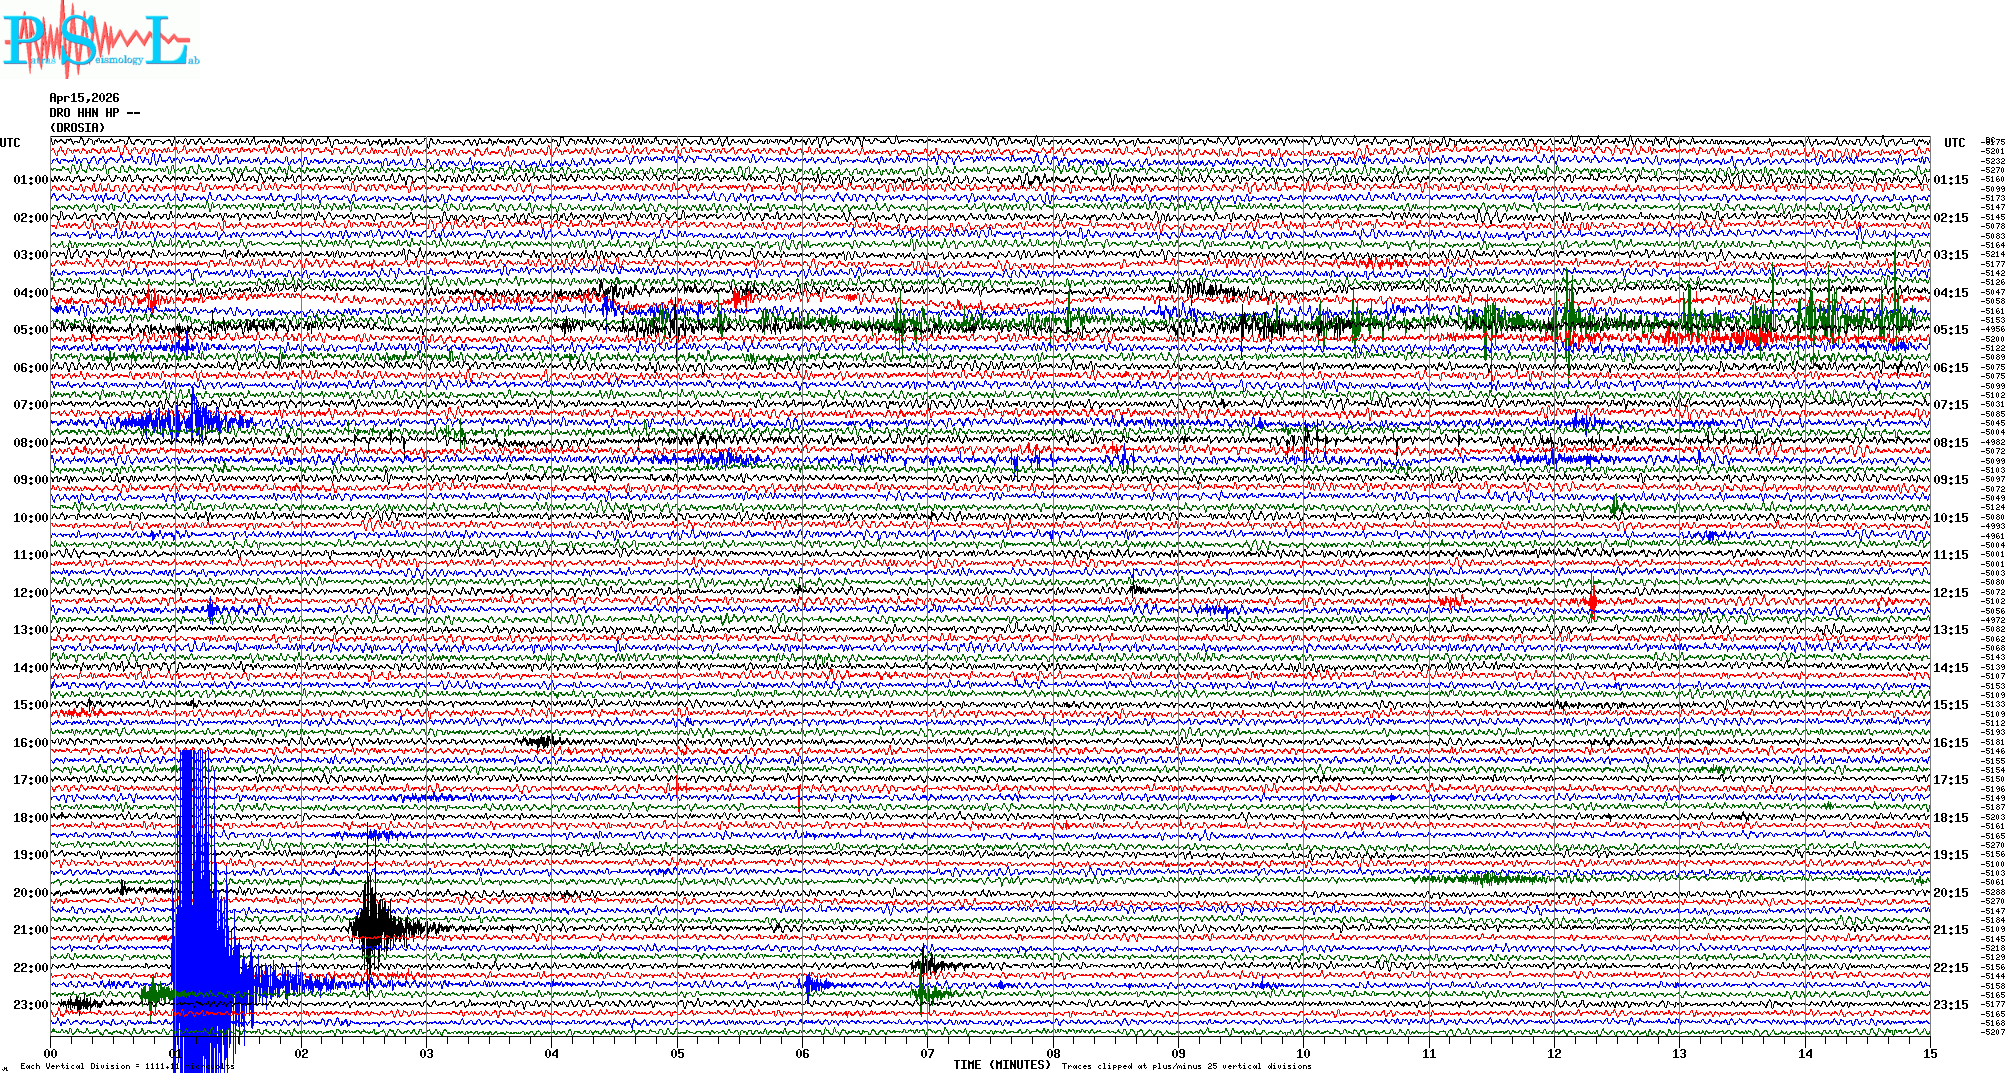The image size is (2010, 1080).
Task: Click the 04:15 right-side time label
Action: point(1950,293)
